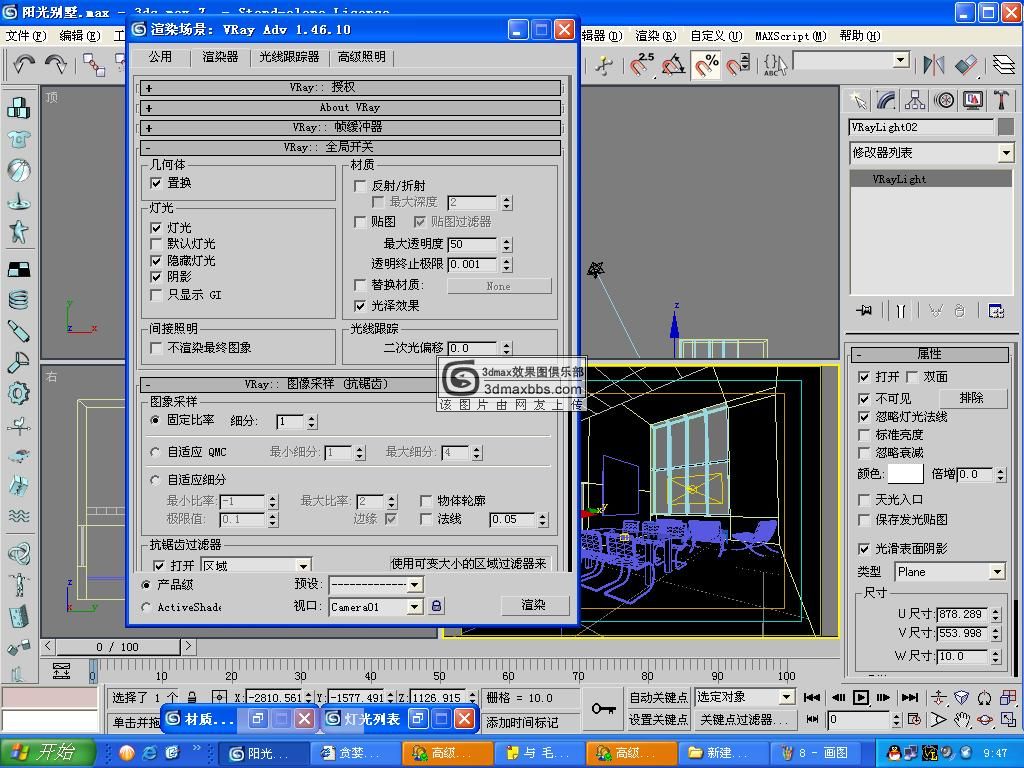Switch to the 渲染器 tab
Screen dimensions: 1024x768
coord(220,57)
